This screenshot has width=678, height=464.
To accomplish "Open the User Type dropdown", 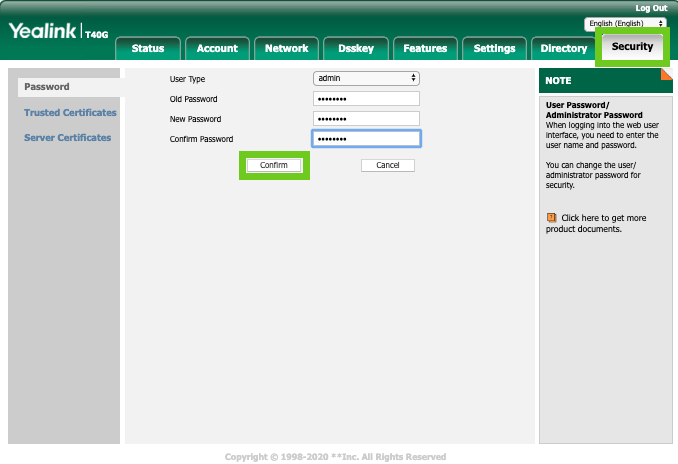I will click(366, 78).
